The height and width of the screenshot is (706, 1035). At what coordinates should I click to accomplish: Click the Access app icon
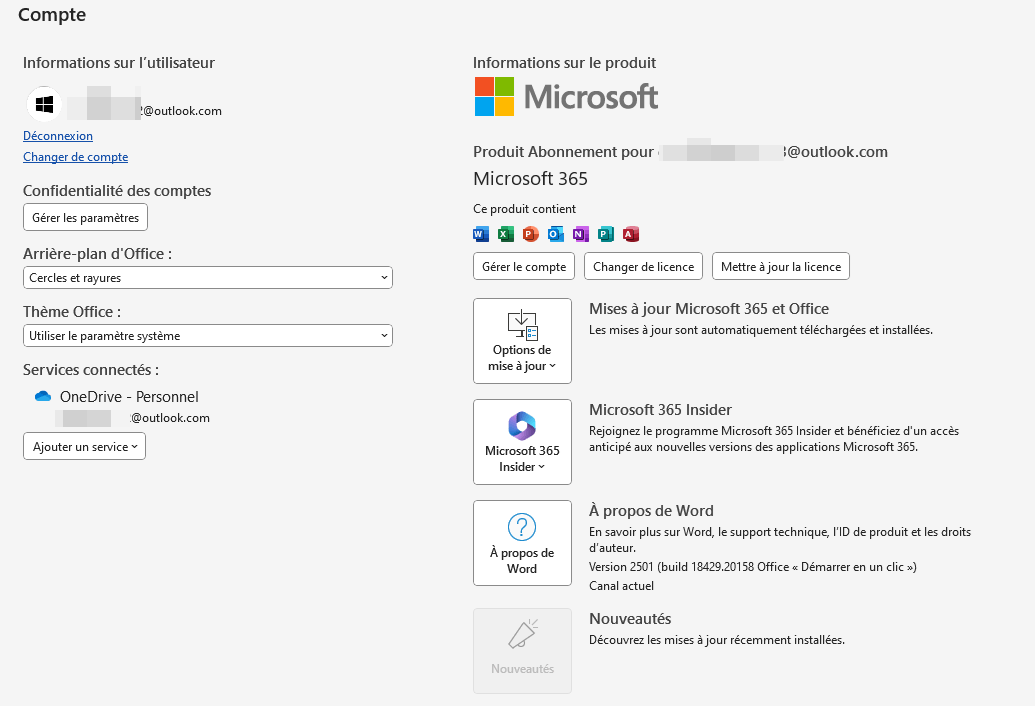click(x=631, y=234)
